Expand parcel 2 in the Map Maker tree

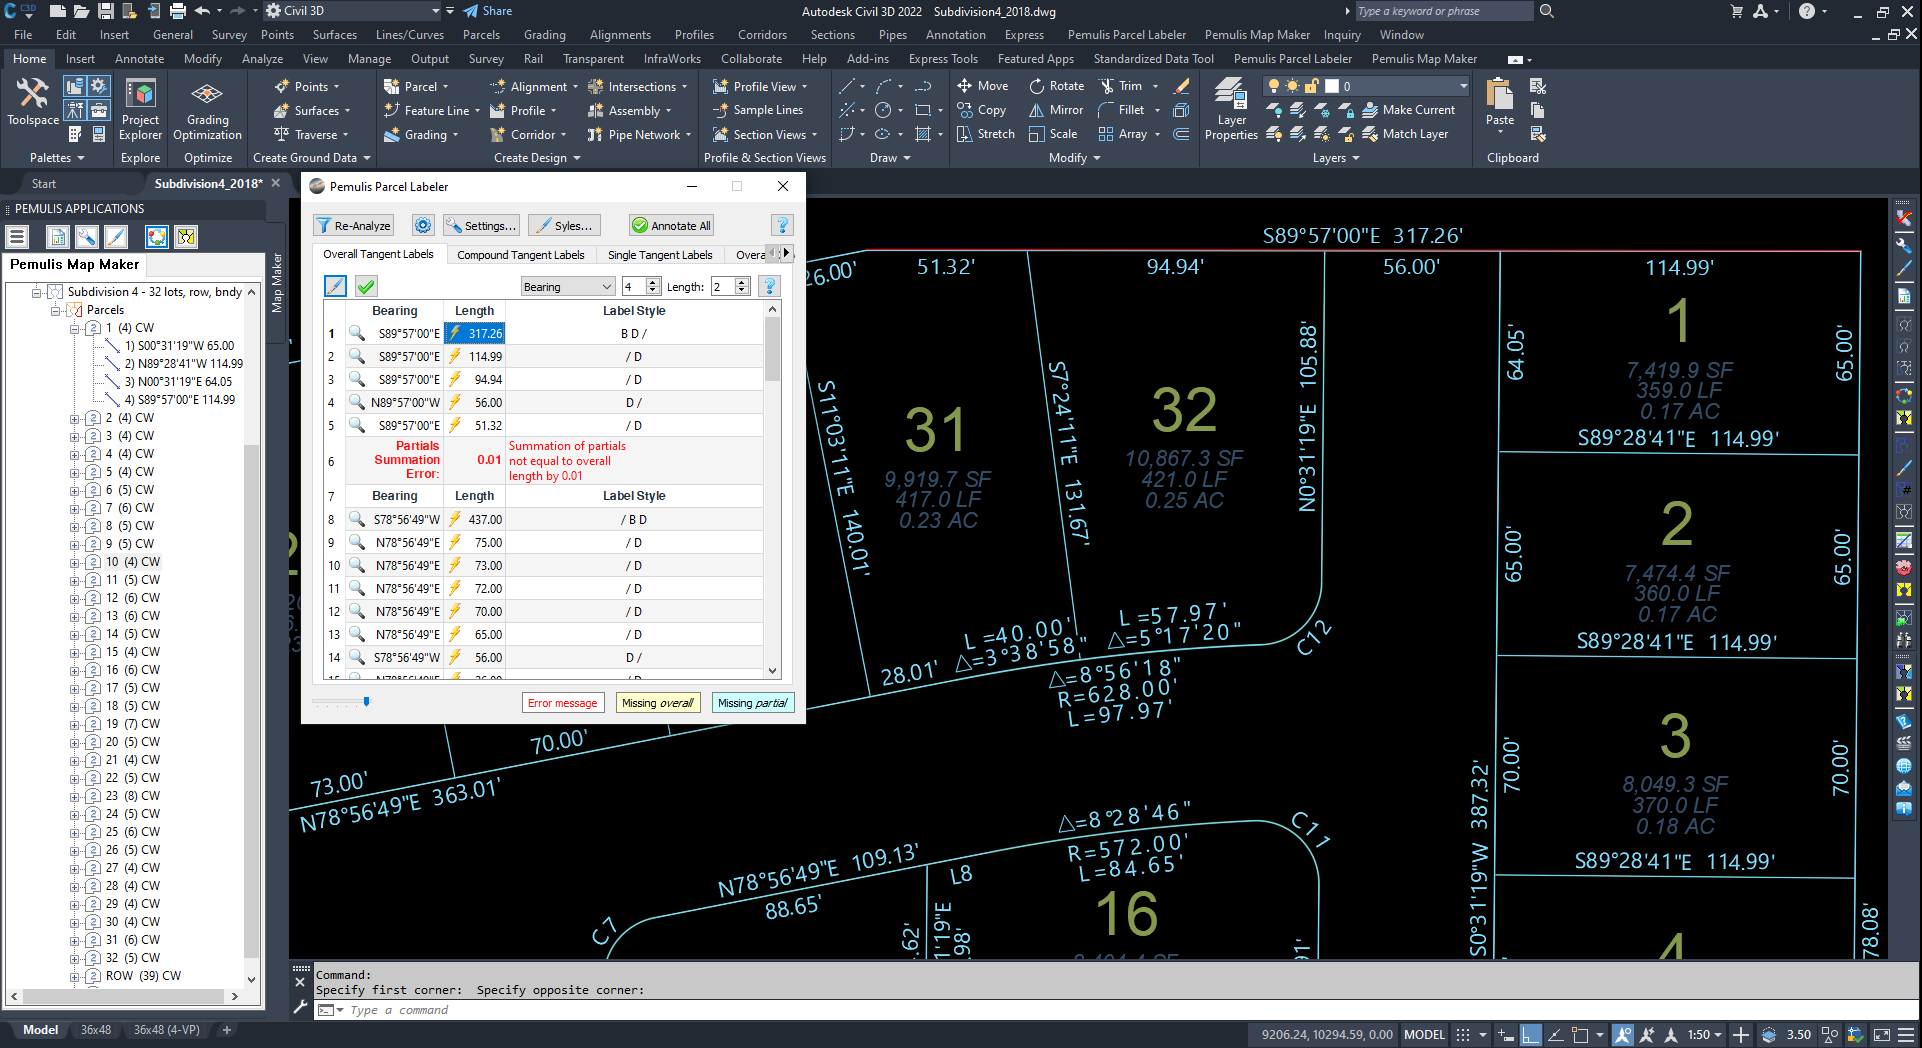[74, 418]
